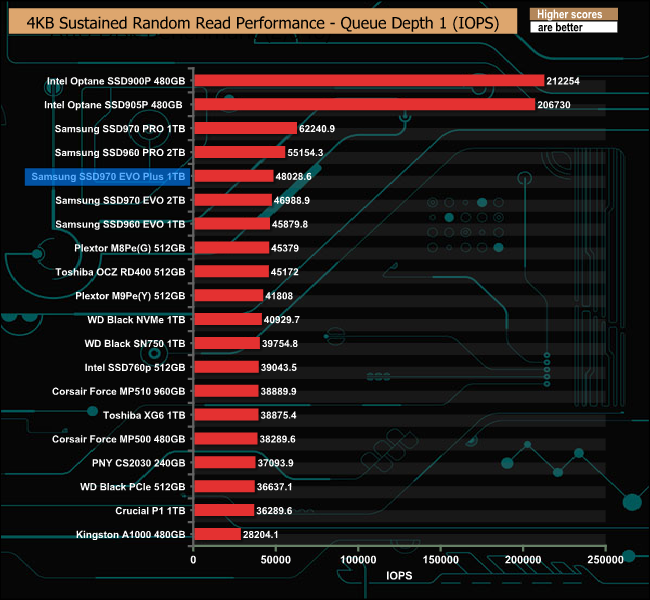Select the Intel Optane SSD900P 480GB label

click(x=116, y=81)
